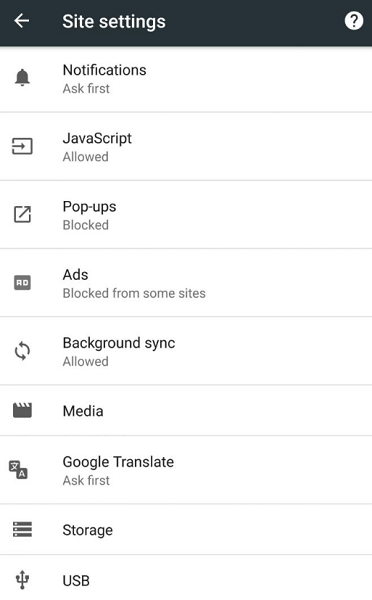Select Ads blocked from some sites
372x600 pixels.
[186, 283]
